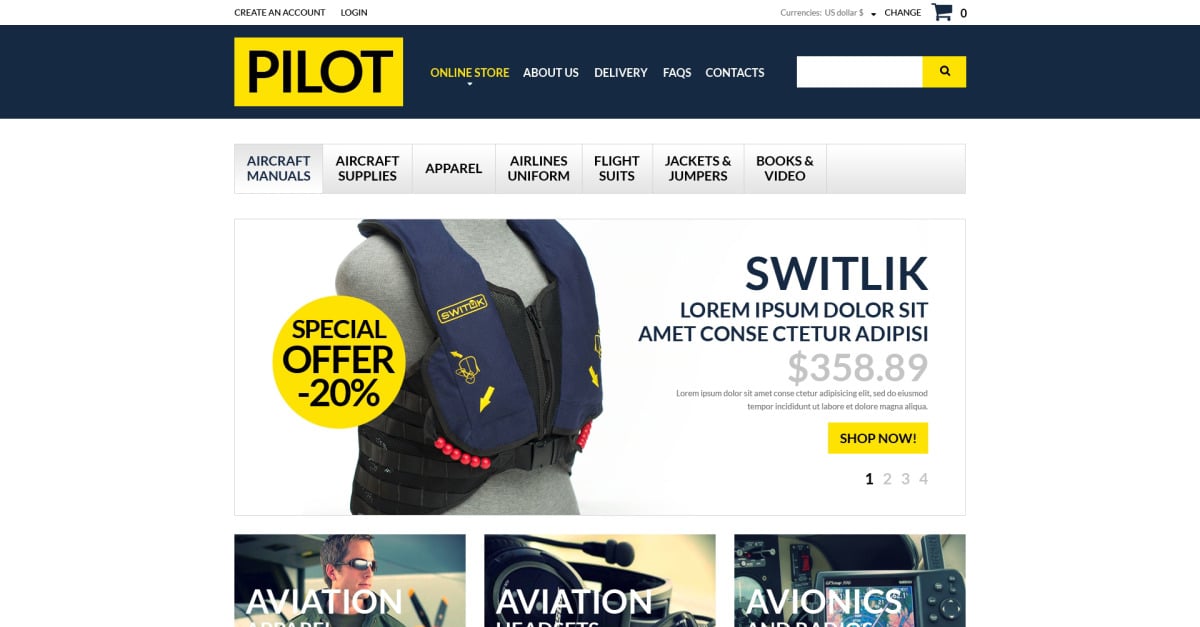Click the Shop Now! button
1200x627 pixels.
coord(878,438)
